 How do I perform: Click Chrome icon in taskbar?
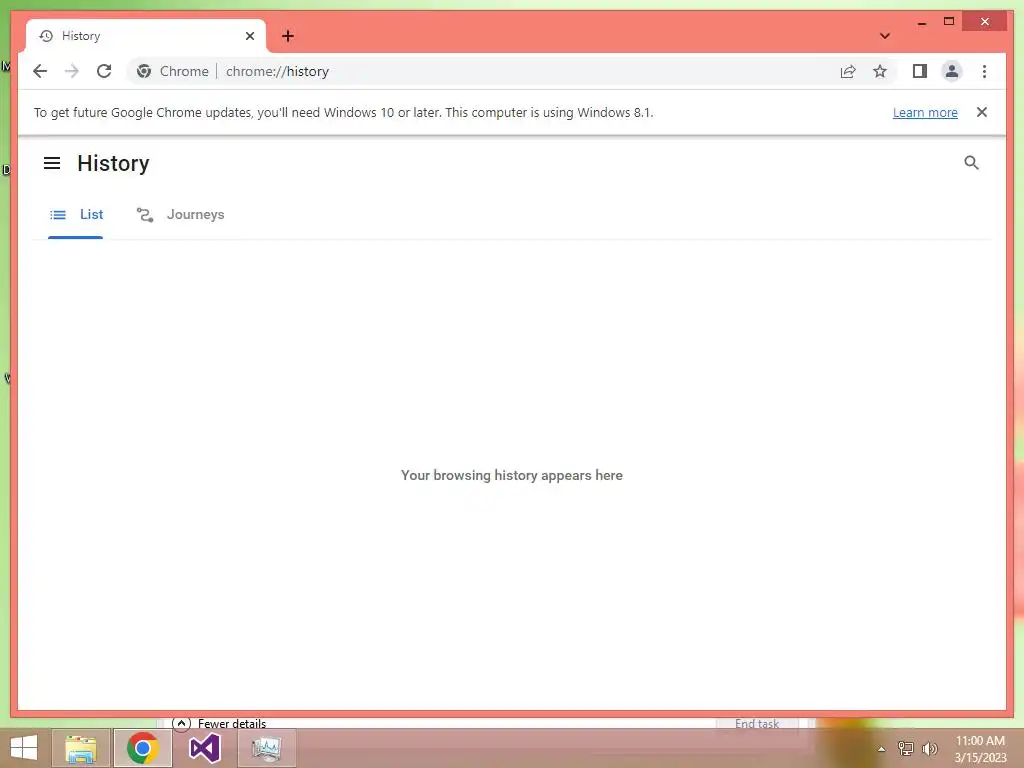(143, 748)
